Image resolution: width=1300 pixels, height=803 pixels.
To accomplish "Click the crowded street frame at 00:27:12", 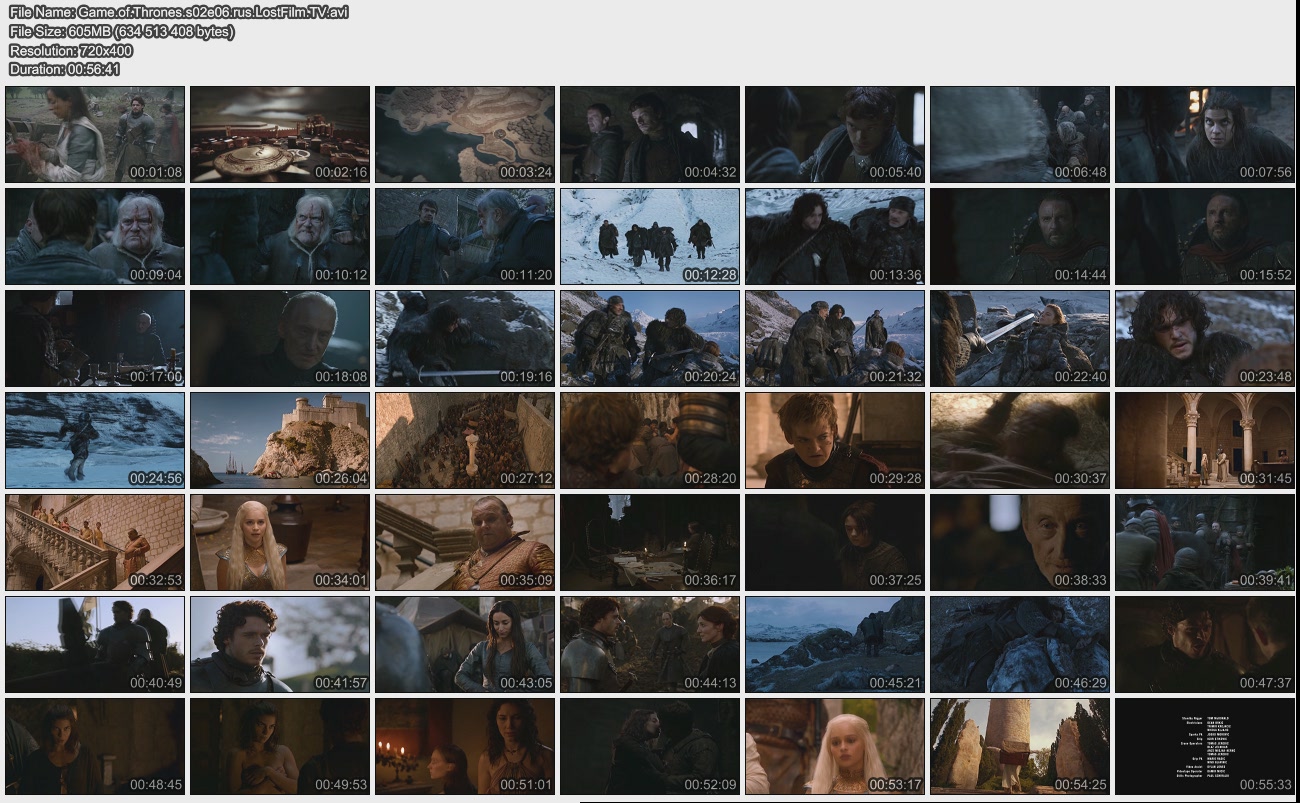I will click(x=465, y=441).
